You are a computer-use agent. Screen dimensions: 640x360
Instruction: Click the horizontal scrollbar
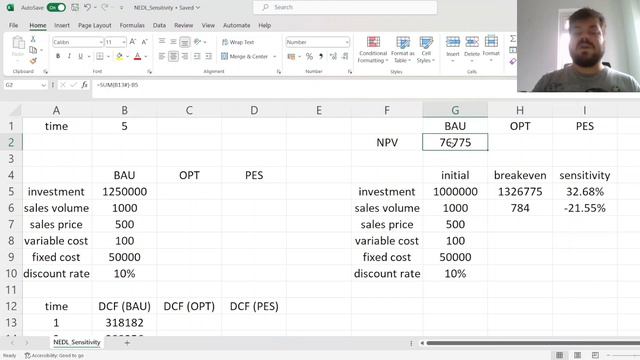(533, 343)
